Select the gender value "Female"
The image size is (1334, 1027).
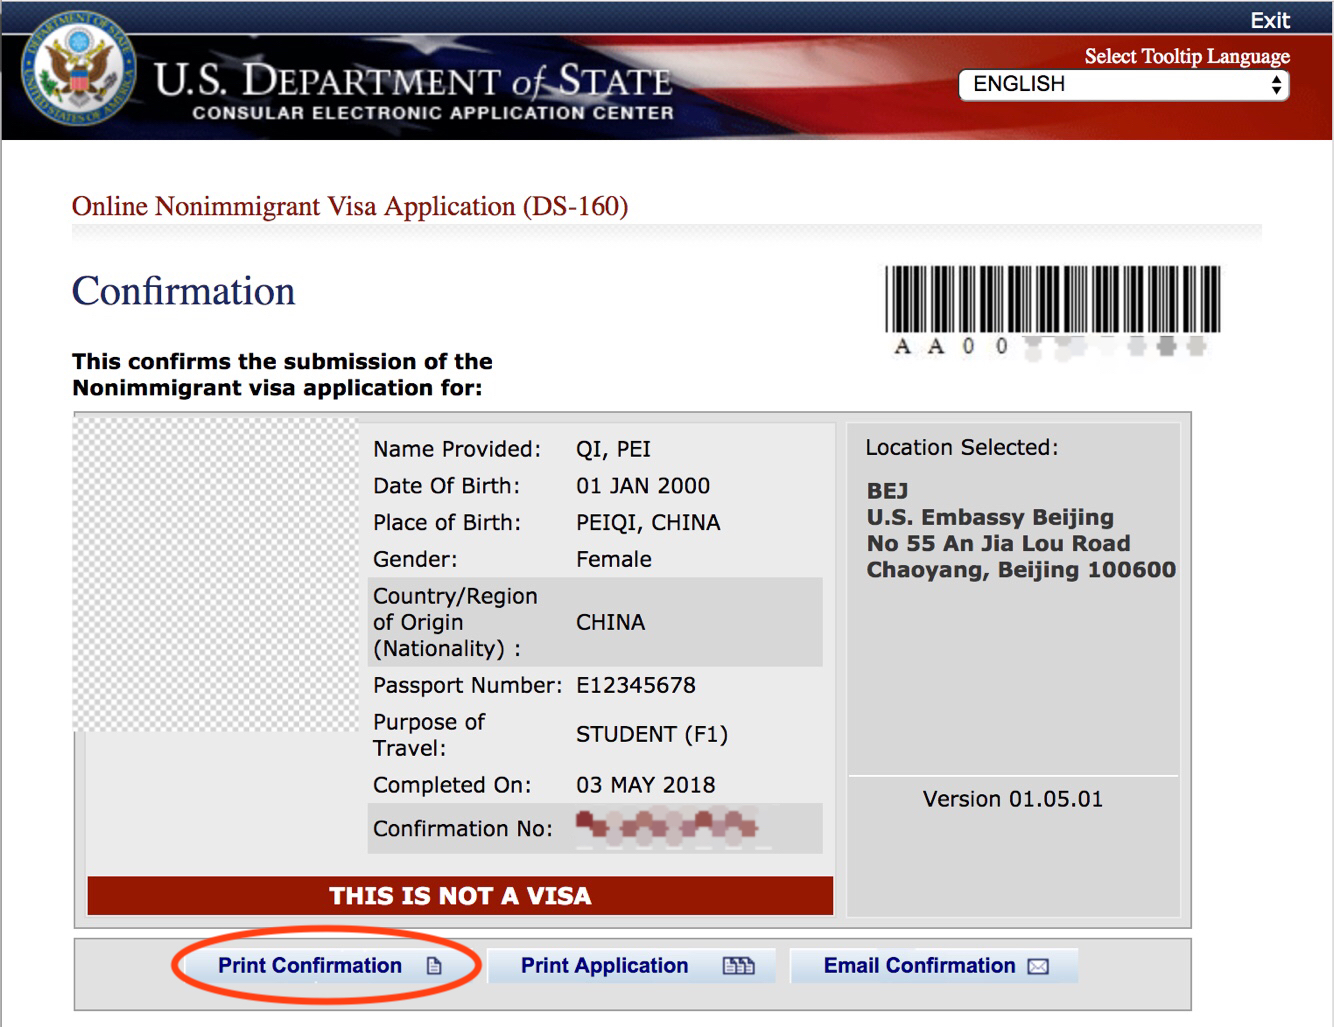614,560
